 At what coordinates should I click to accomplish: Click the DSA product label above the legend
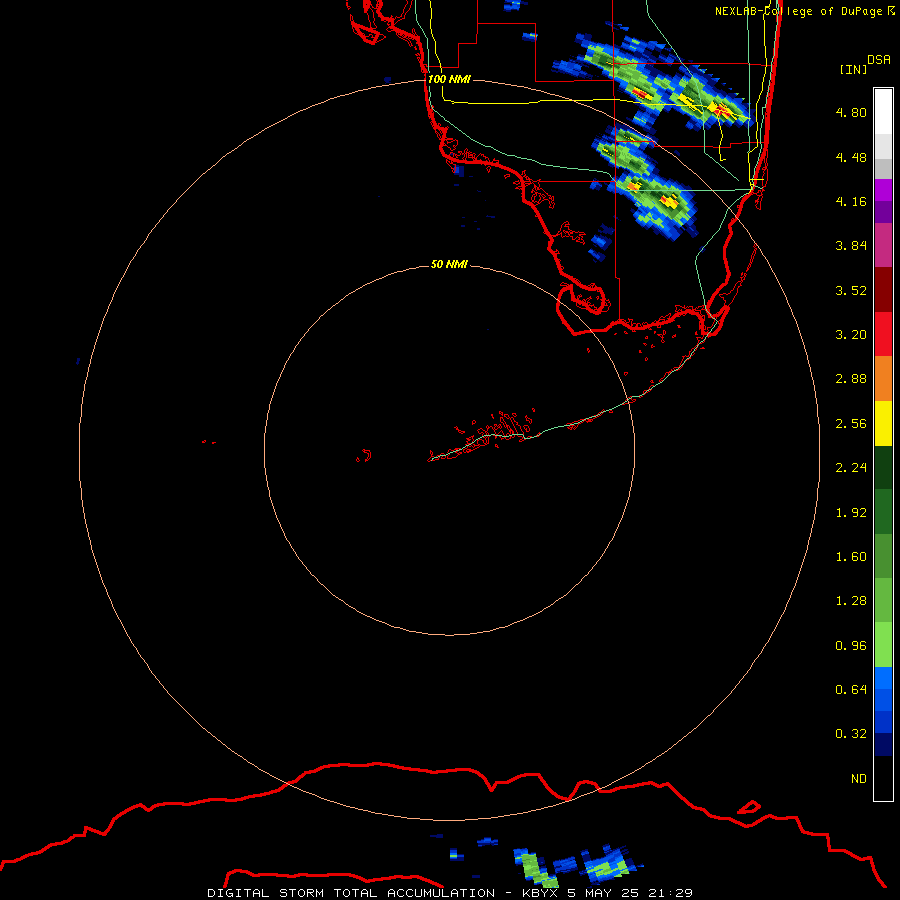[x=879, y=59]
